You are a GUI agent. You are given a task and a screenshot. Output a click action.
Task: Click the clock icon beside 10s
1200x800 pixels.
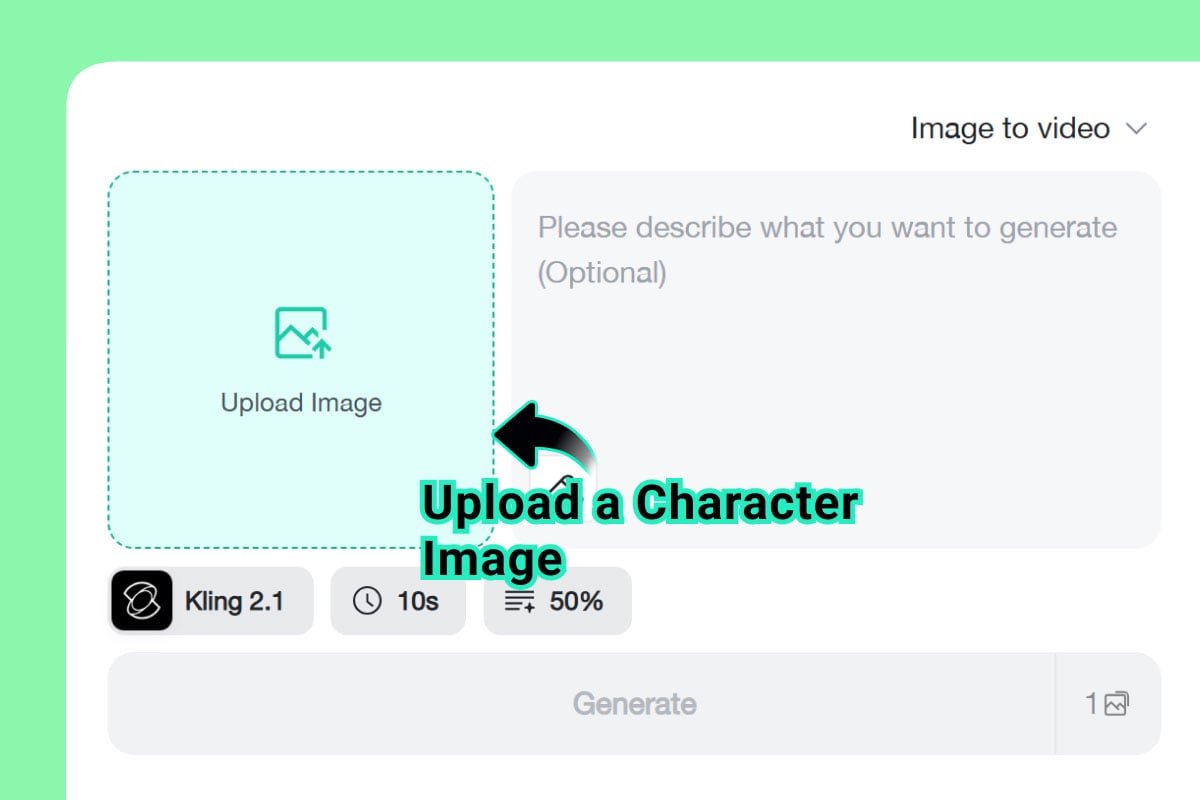(368, 601)
